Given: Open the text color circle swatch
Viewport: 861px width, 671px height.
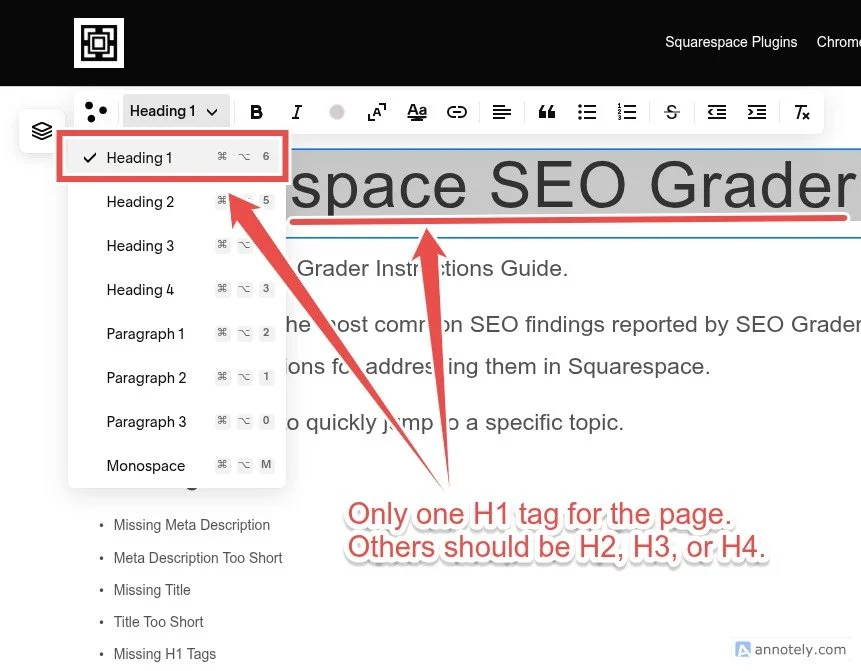Looking at the screenshot, I should 337,112.
